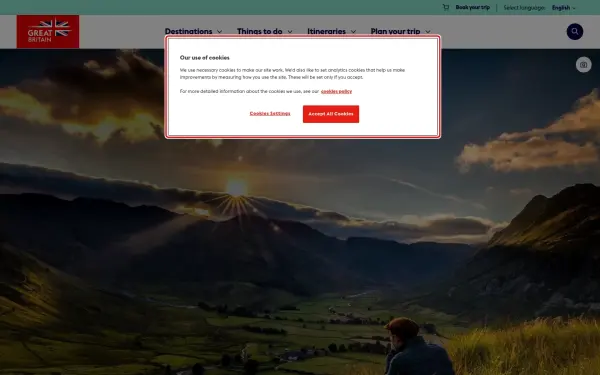Open the English language dropdown
The width and height of the screenshot is (600, 375).
pyautogui.click(x=563, y=8)
